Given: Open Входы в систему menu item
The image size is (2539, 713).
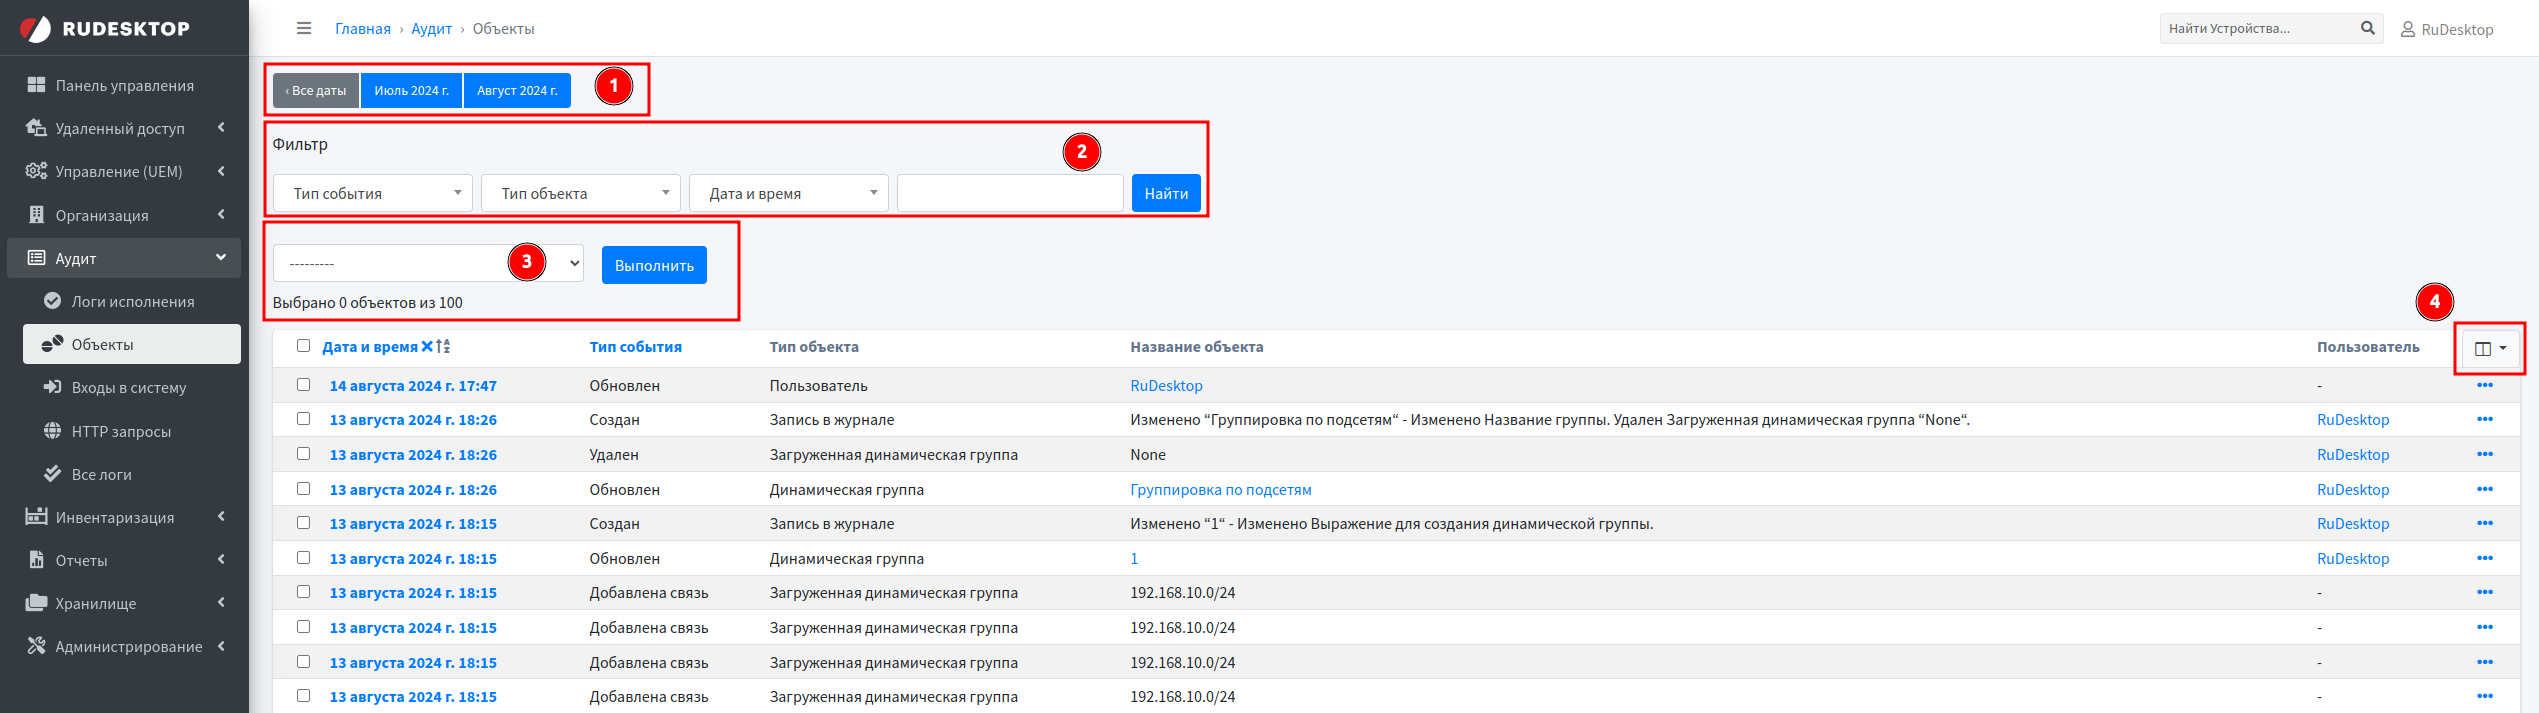Looking at the screenshot, I should pyautogui.click(x=128, y=388).
